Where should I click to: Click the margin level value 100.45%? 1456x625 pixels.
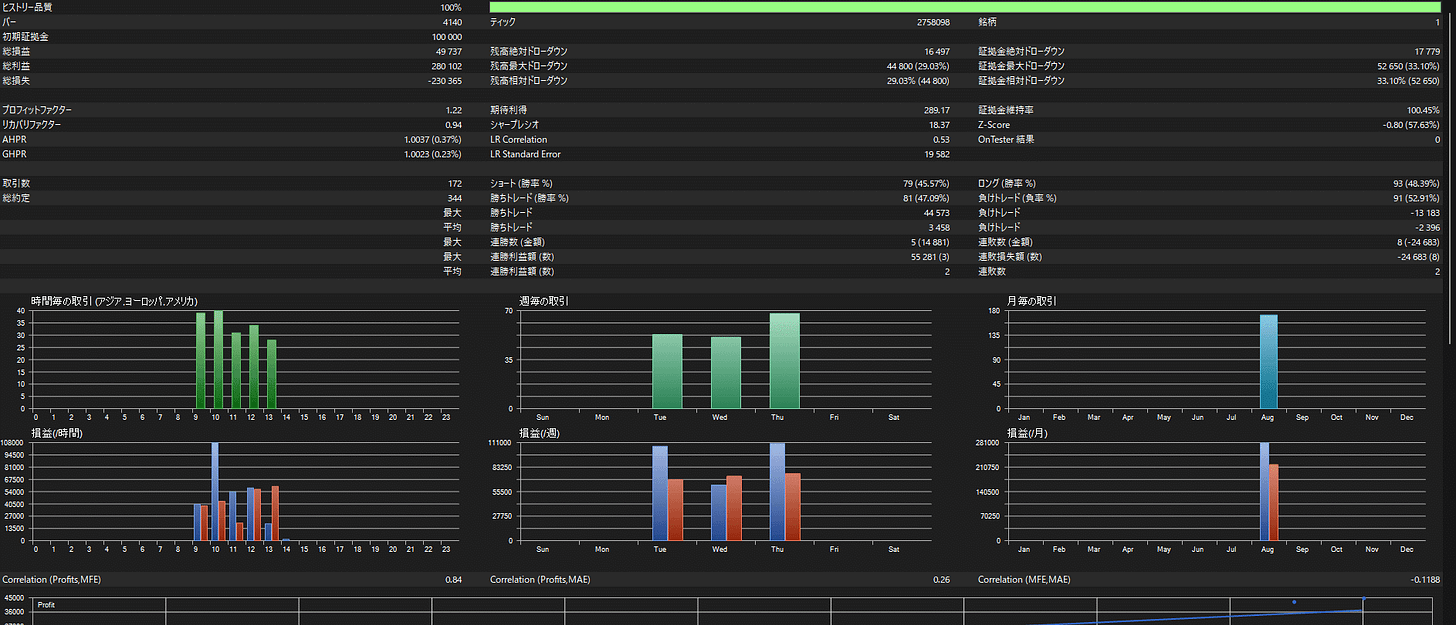pos(1424,110)
